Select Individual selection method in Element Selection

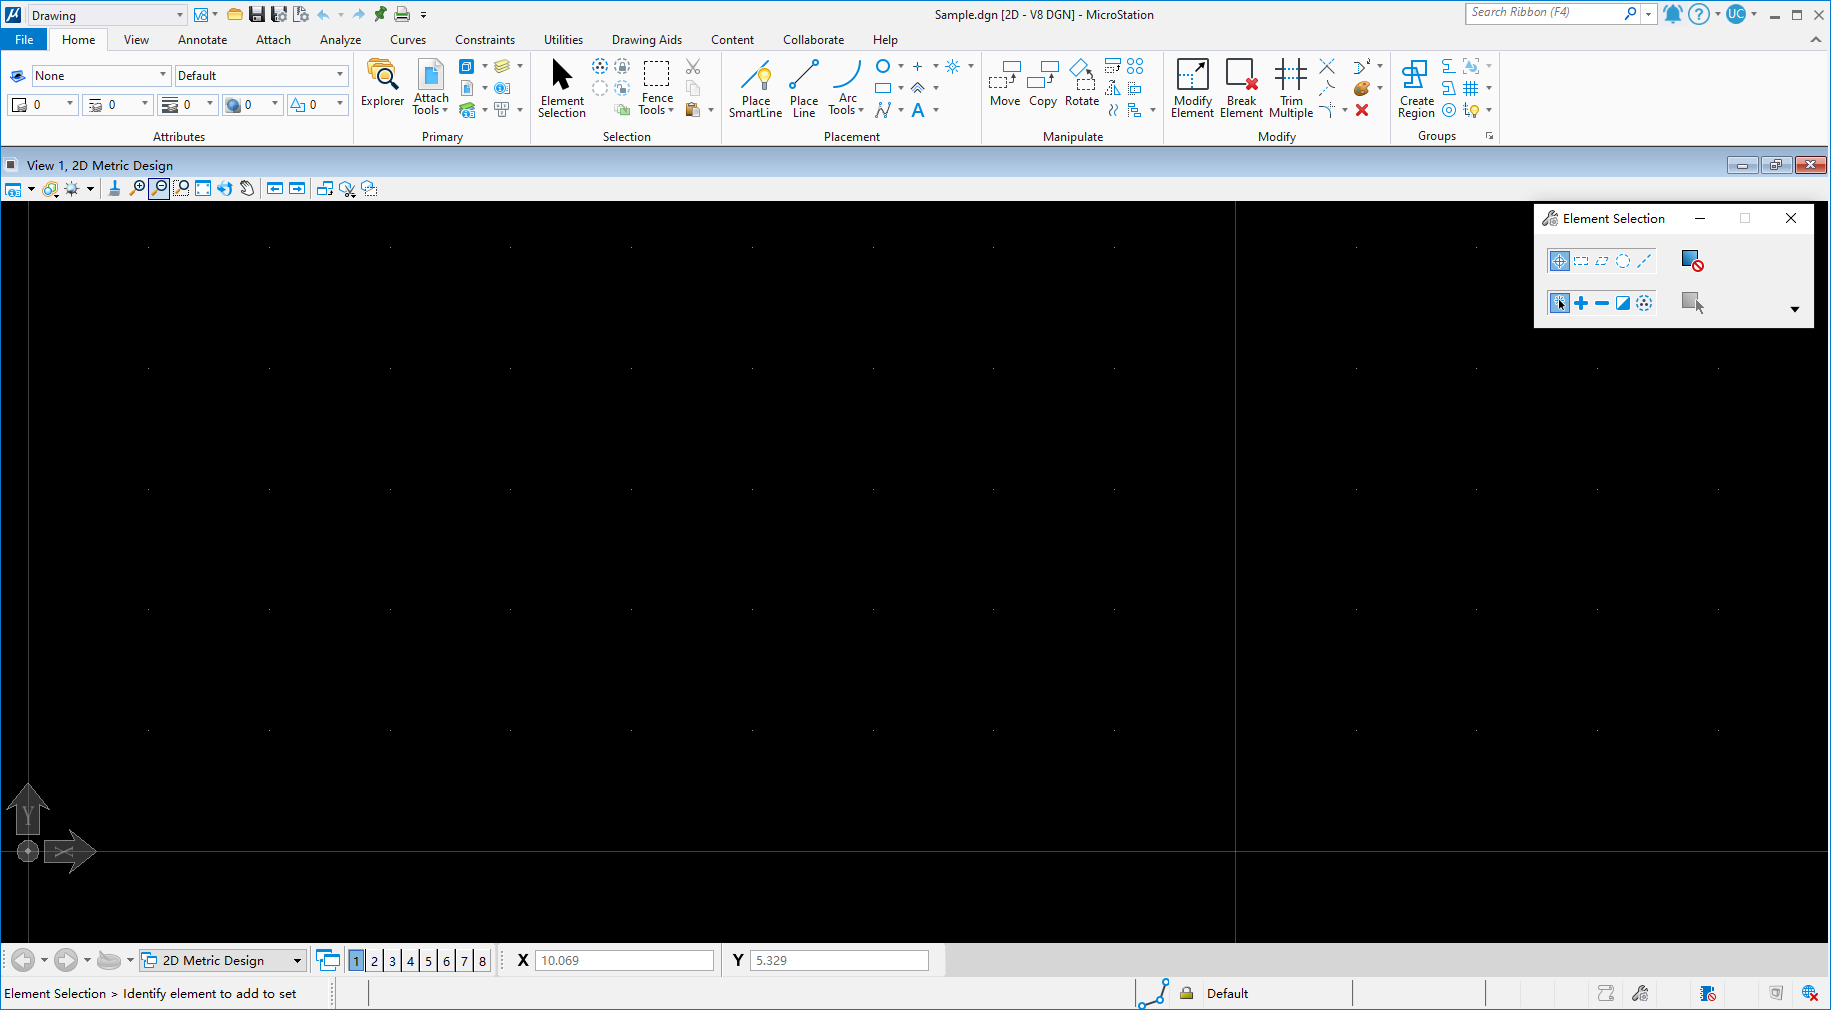click(x=1559, y=261)
